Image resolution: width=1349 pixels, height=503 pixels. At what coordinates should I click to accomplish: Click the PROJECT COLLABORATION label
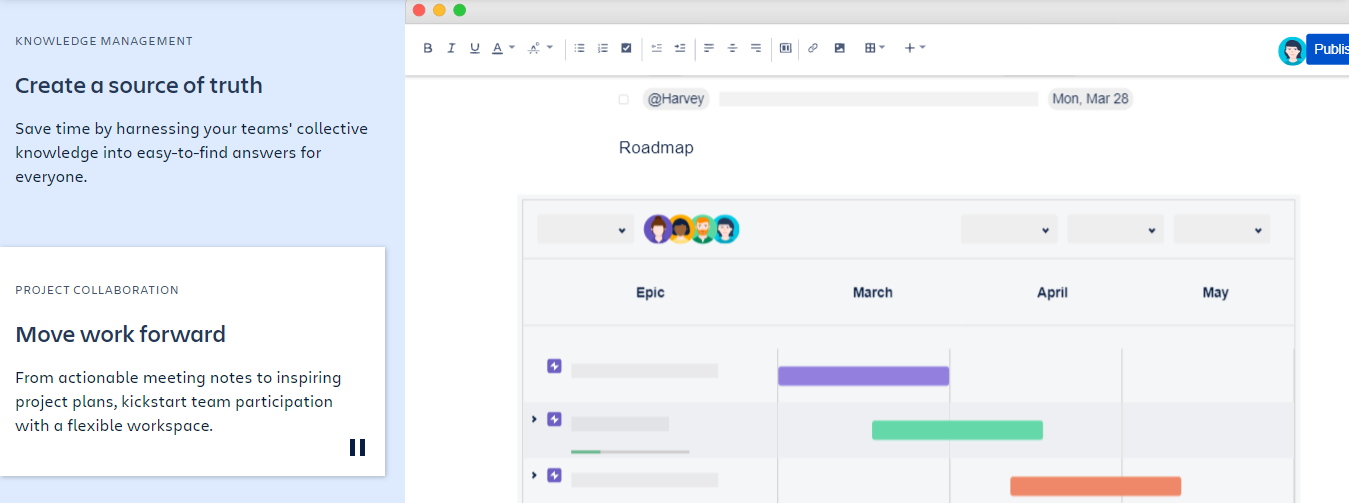(x=97, y=290)
